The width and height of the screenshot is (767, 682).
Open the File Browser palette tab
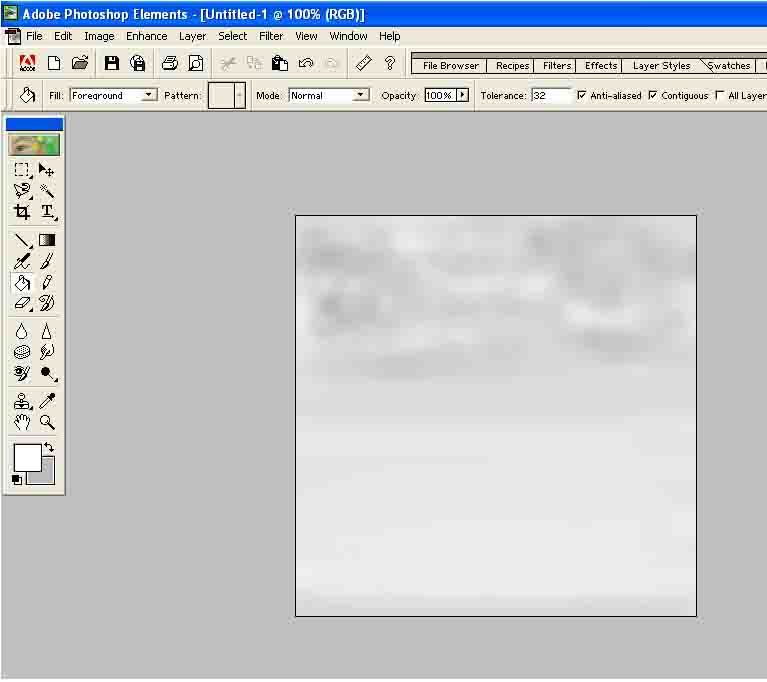[x=450, y=66]
